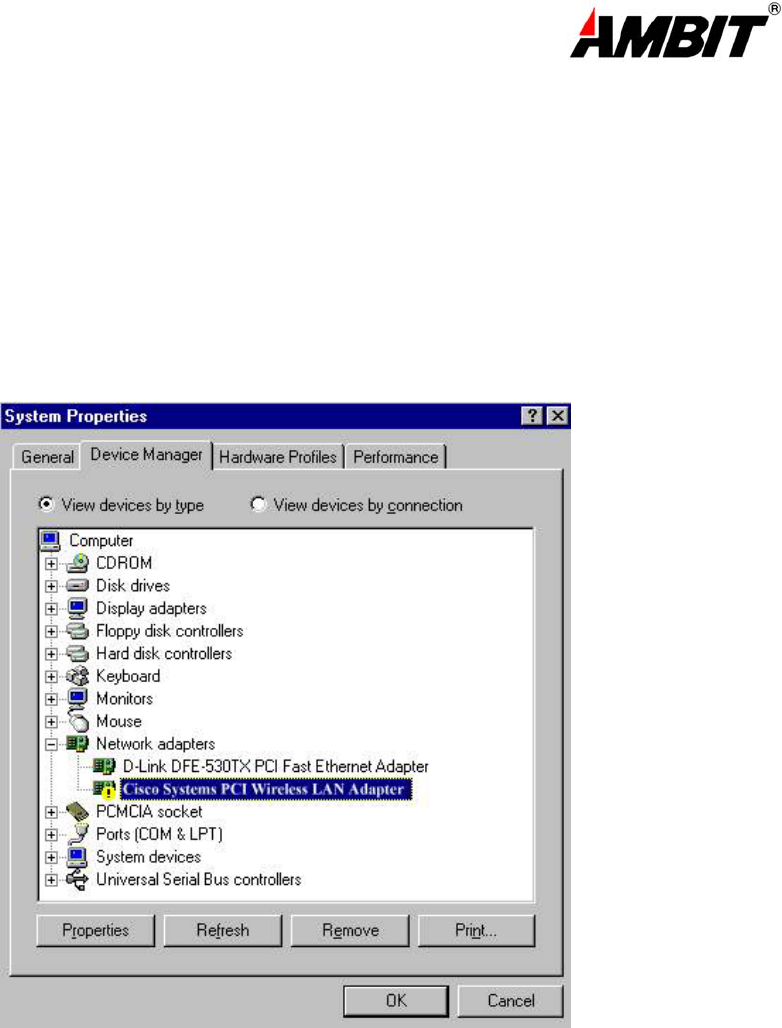Click the Keyboard category icon
This screenshot has height=1028, width=782.
(77, 676)
